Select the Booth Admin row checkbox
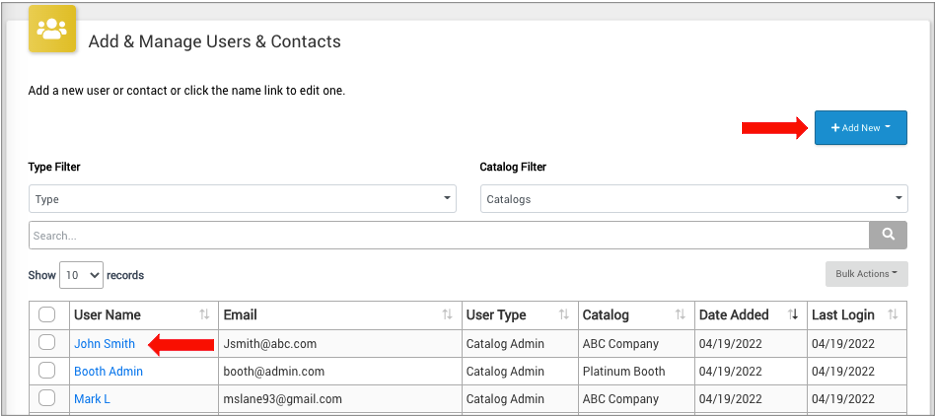The height and width of the screenshot is (420, 938). [x=47, y=371]
